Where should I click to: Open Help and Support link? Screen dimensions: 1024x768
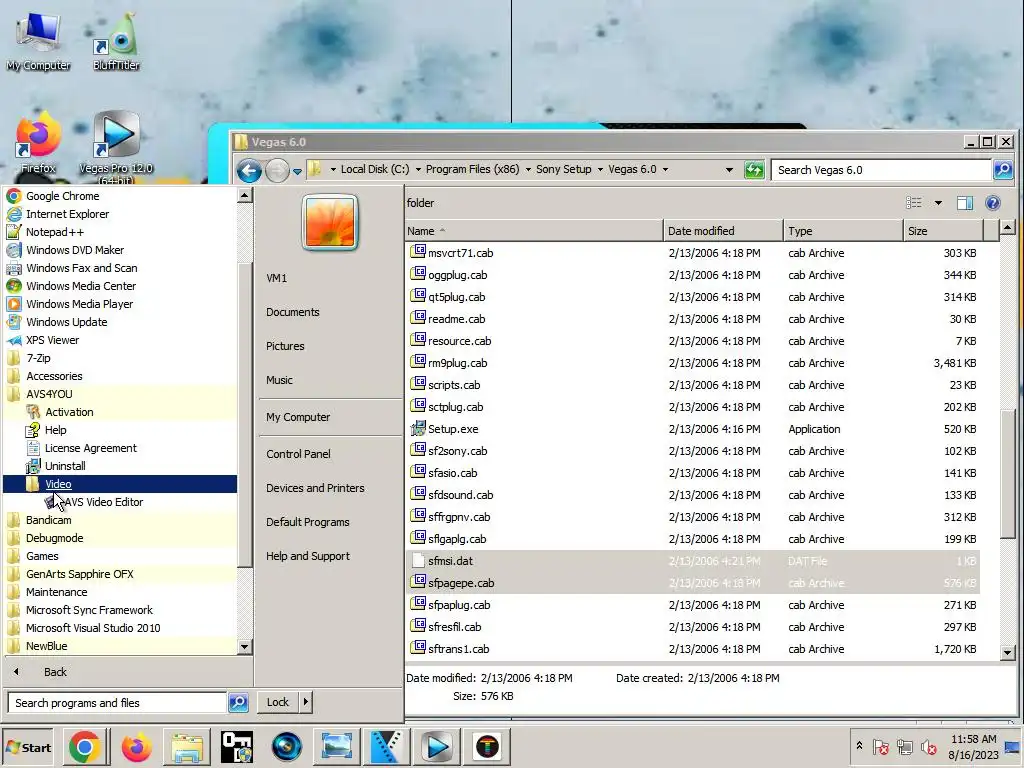(x=308, y=556)
